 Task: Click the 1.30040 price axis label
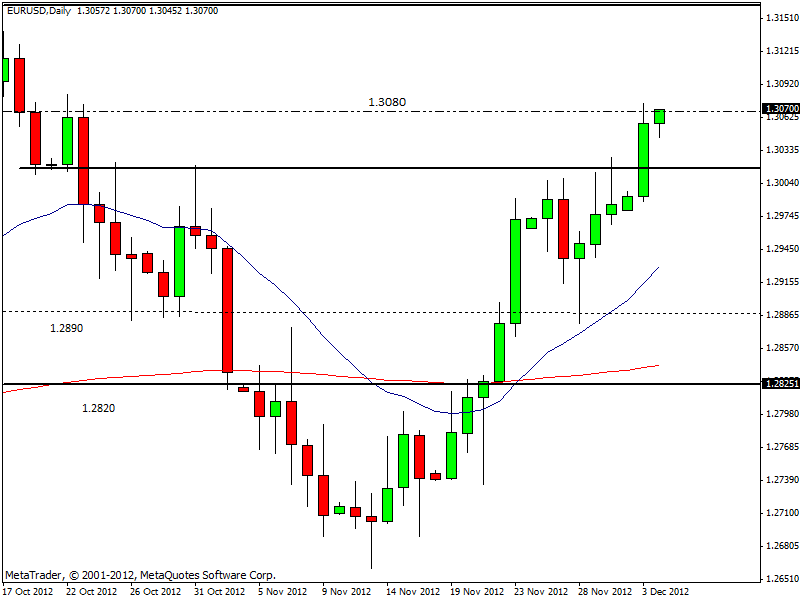click(x=781, y=183)
